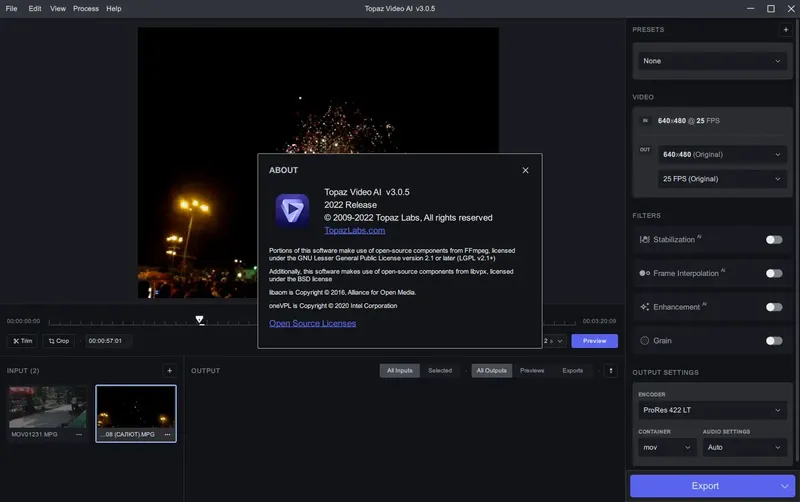Select the Selected filter tab
Viewport: 800px width, 502px height.
[440, 371]
